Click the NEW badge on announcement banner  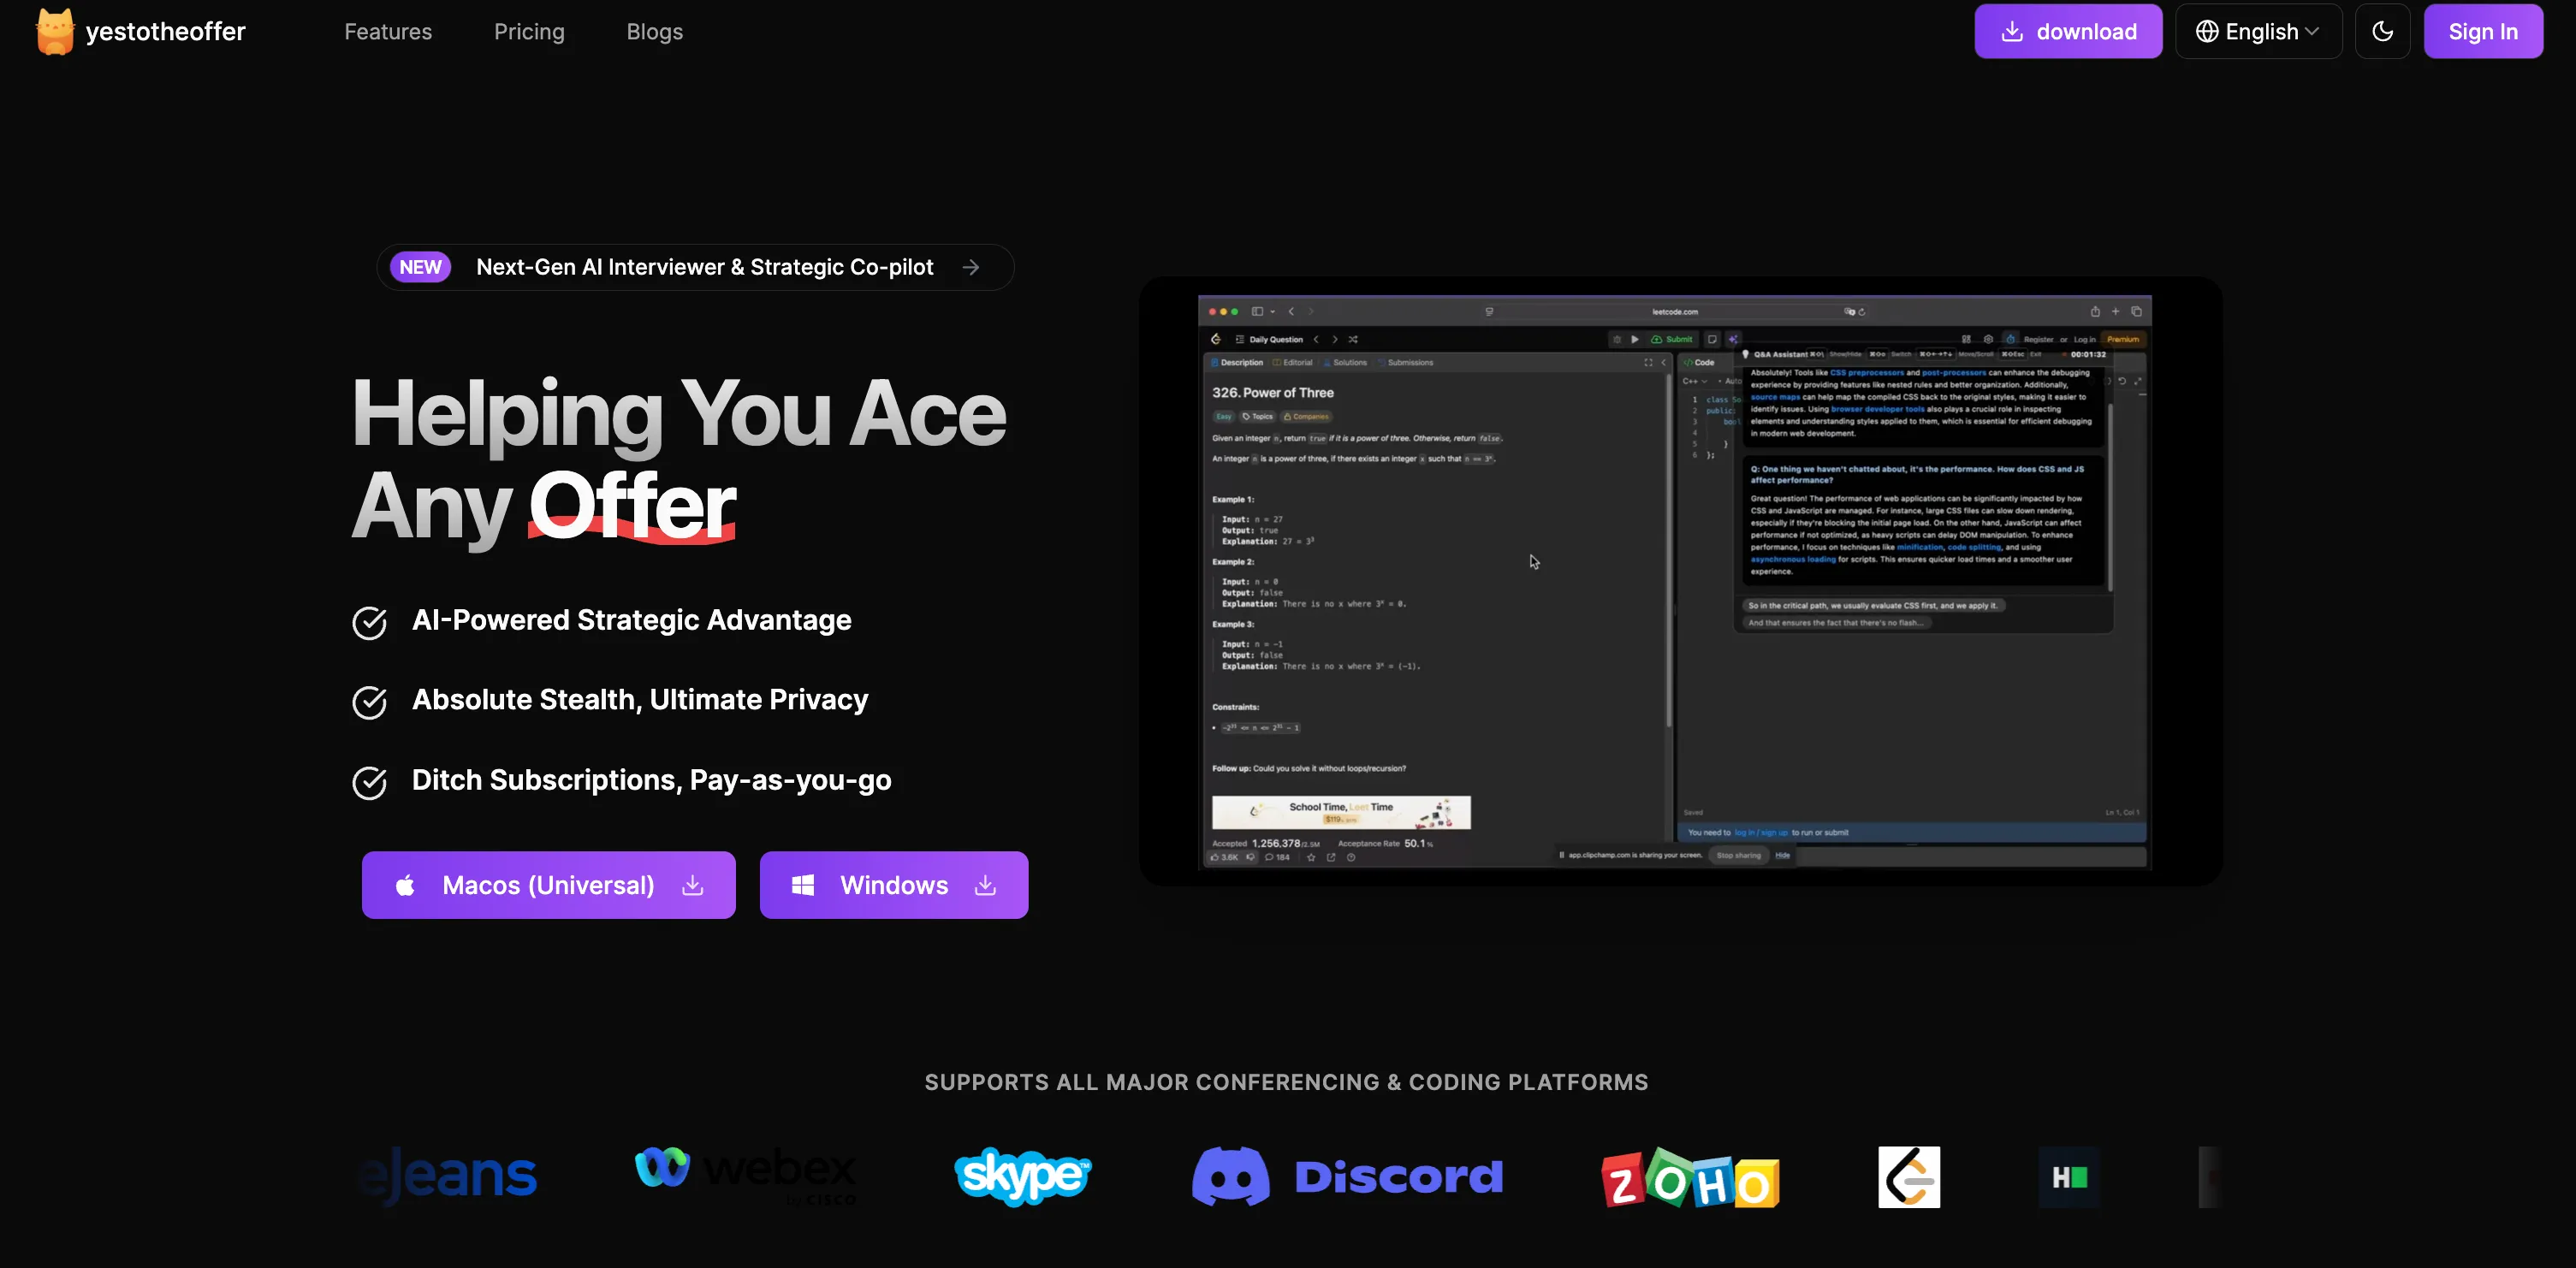[420, 267]
